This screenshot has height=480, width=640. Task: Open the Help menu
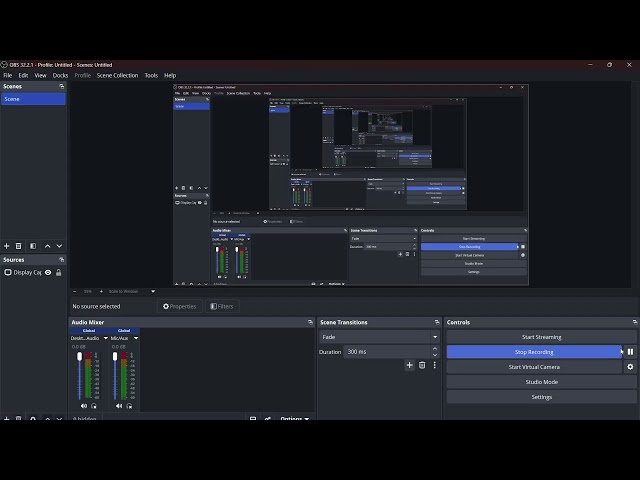click(170, 76)
